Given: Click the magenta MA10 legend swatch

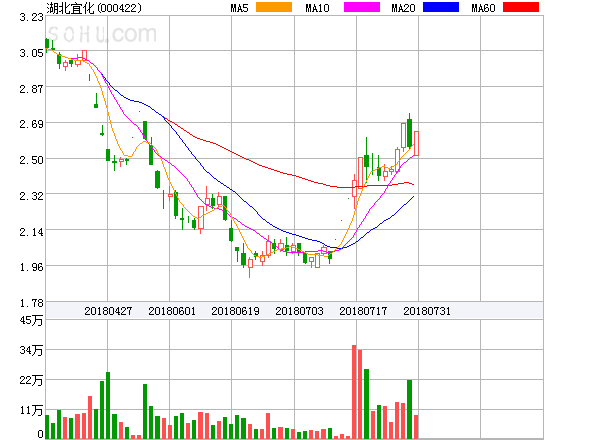Looking at the screenshot, I should [x=362, y=7].
